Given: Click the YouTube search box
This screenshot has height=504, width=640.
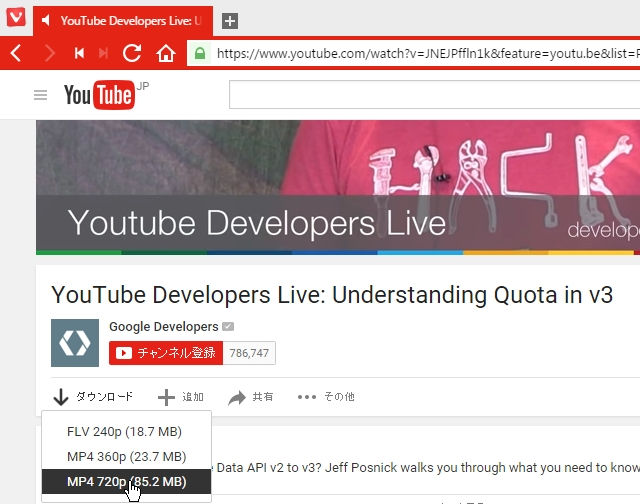Looking at the screenshot, I should (434, 95).
